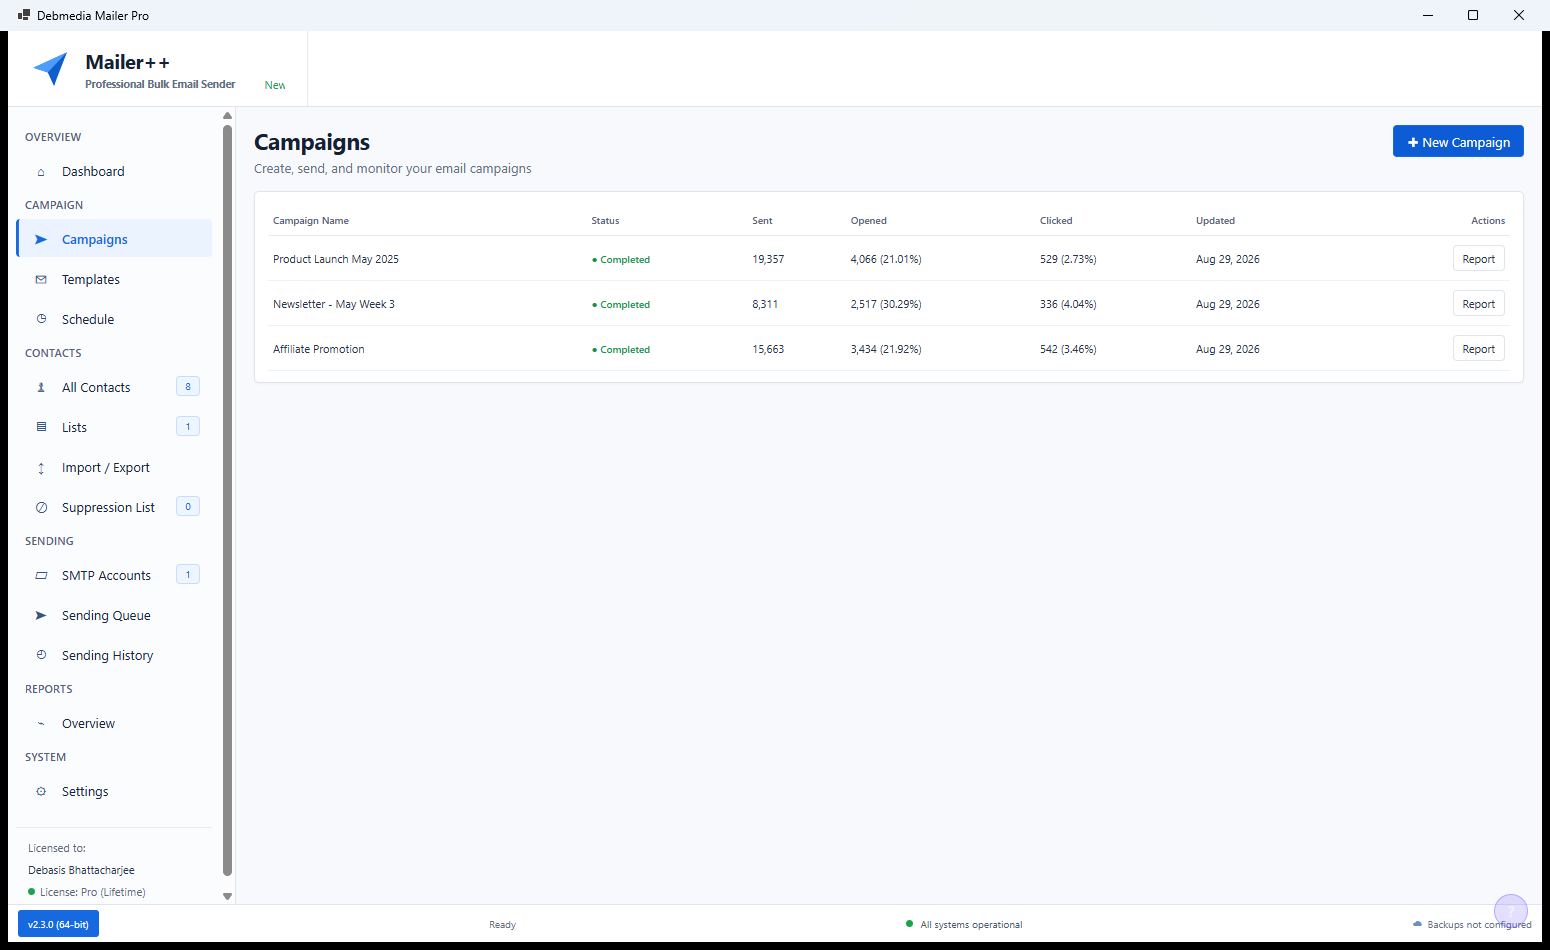Open the Suppression List
This screenshot has width=1550, height=950.
click(x=114, y=508)
